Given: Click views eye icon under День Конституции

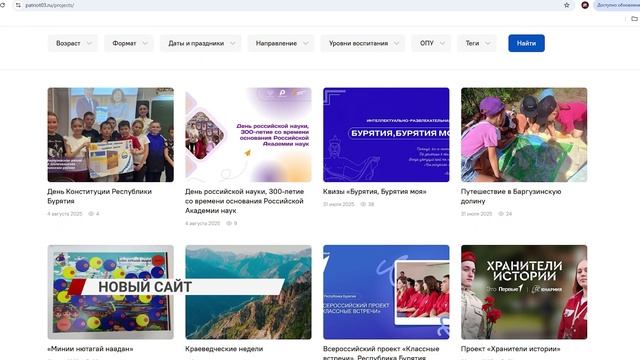Looking at the screenshot, I should [x=91, y=213].
